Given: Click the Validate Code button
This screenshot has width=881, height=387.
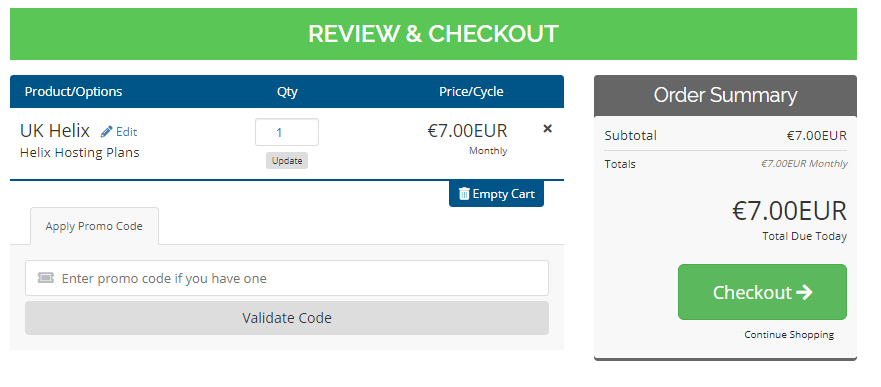Looking at the screenshot, I should (287, 318).
